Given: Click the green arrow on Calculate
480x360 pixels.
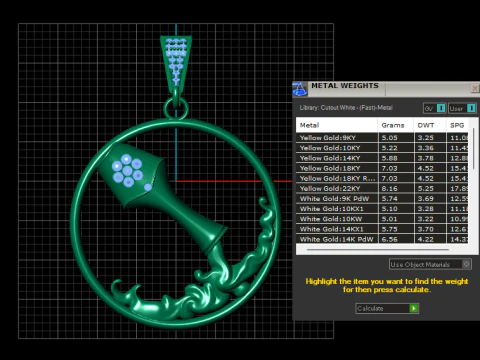Looking at the screenshot, I should (414, 308).
